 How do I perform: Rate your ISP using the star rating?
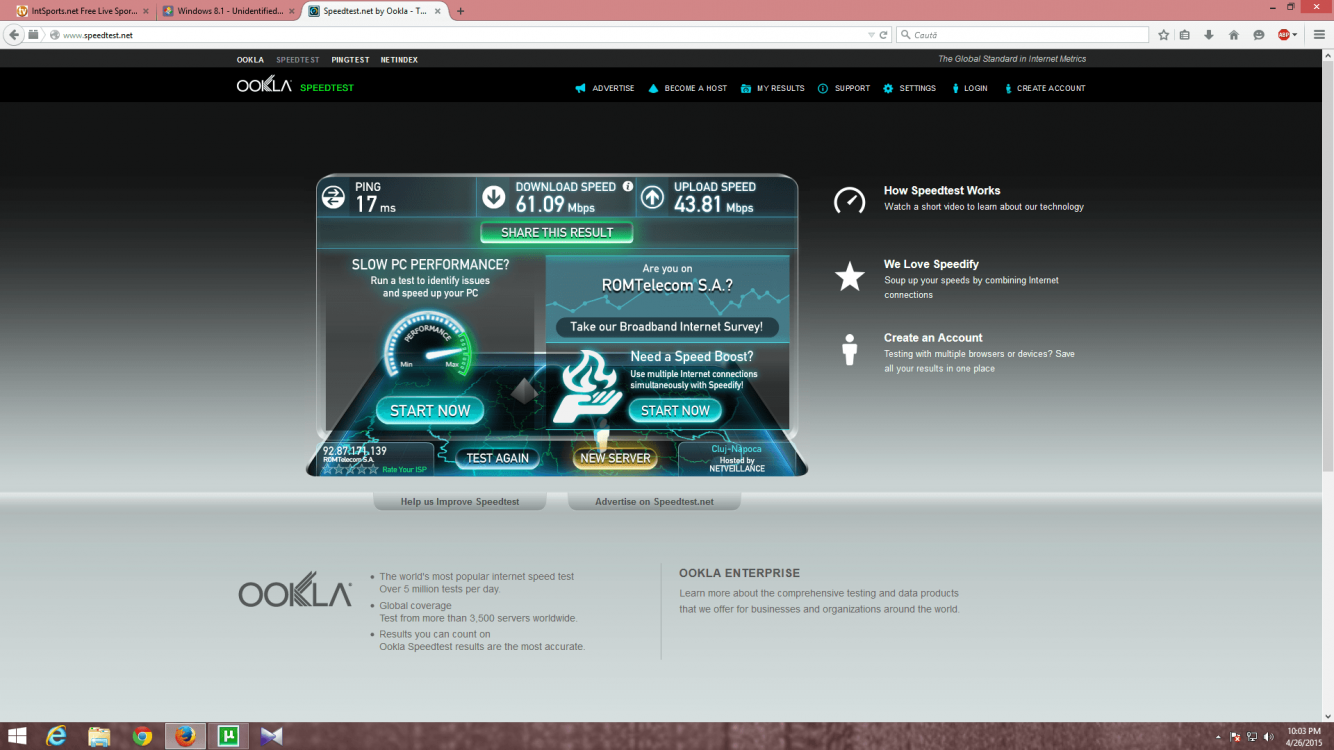[x=350, y=469]
